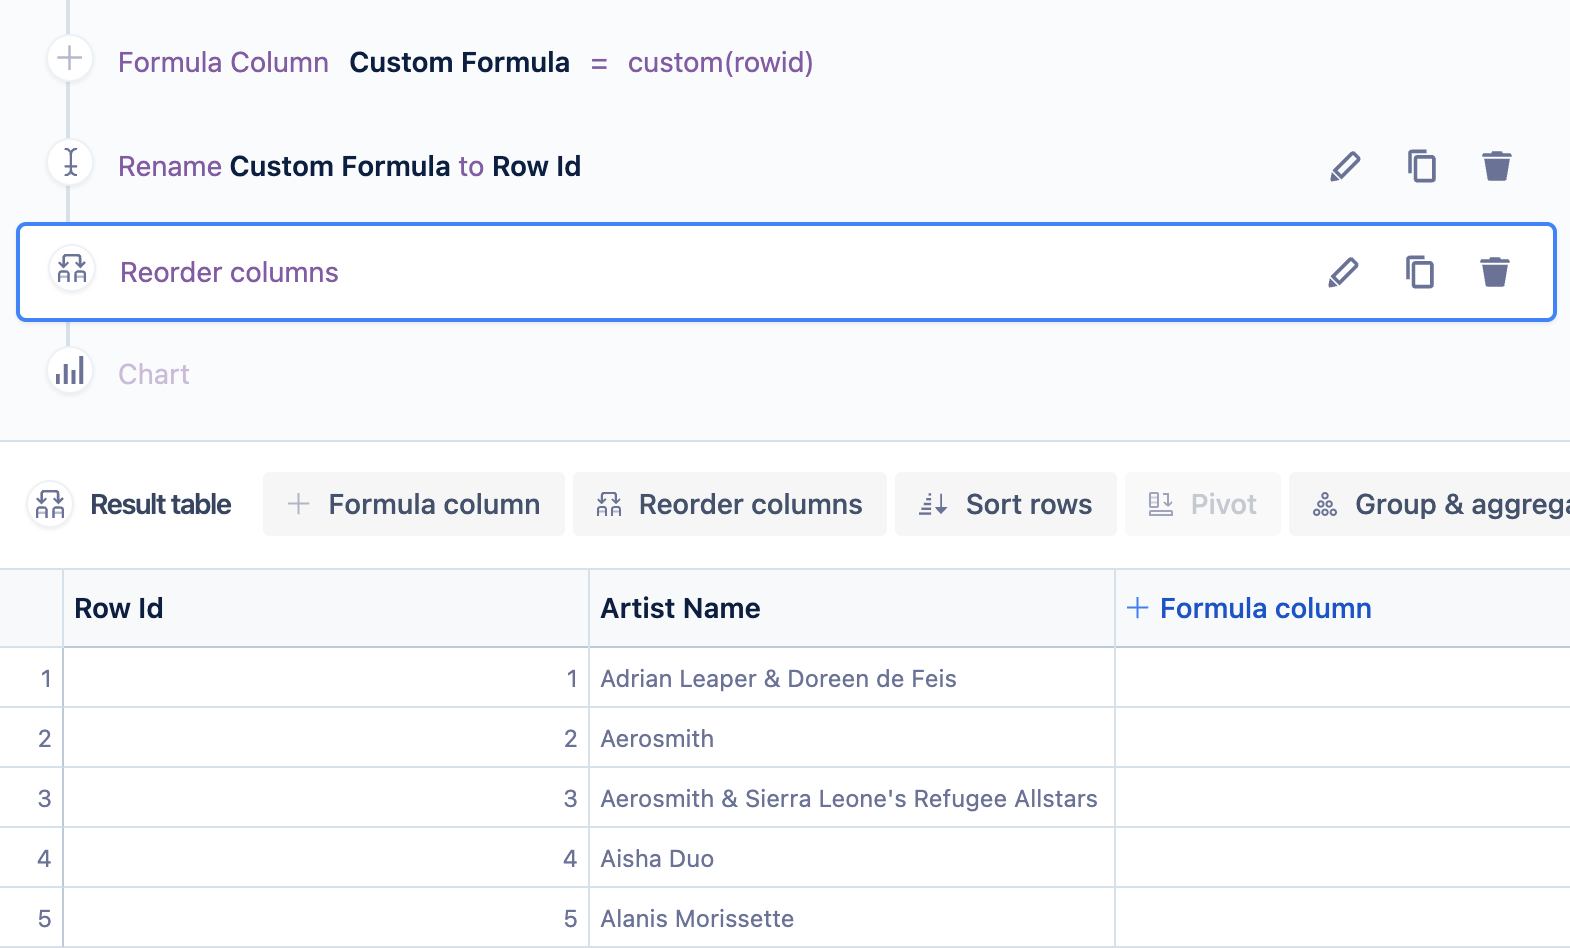Click the Chart step bar icon
Screen dimensions: 1570x948
point(70,372)
